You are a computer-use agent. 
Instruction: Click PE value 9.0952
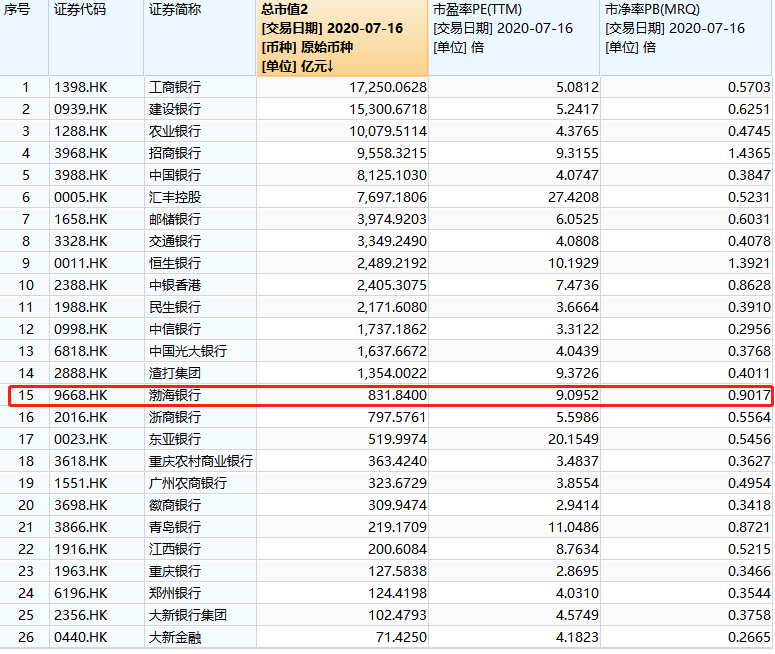[577, 395]
